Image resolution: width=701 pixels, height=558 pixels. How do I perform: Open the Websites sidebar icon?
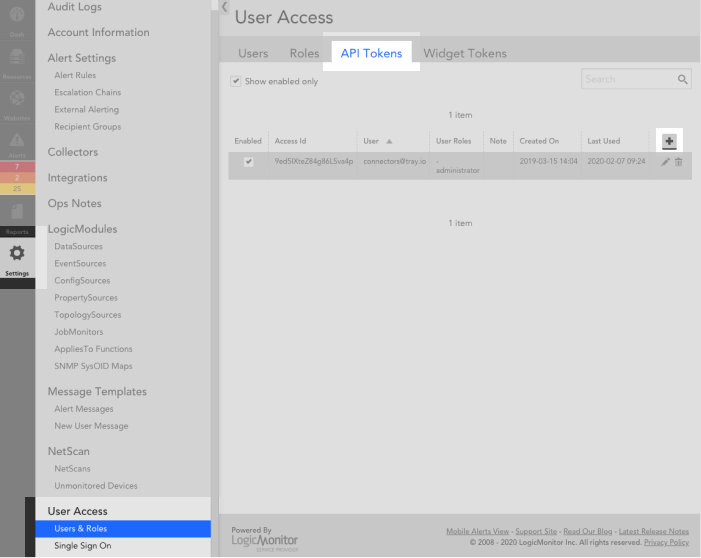pyautogui.click(x=17, y=102)
